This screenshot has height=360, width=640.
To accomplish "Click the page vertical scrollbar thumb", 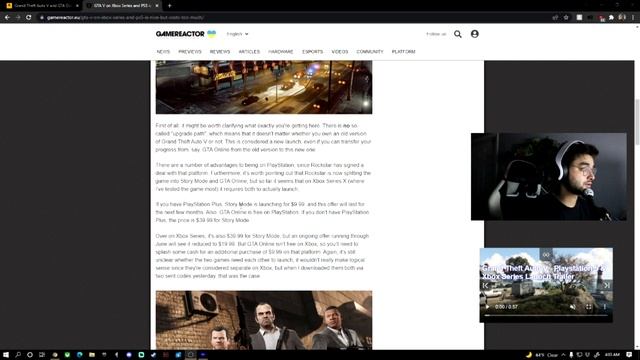I will (637, 122).
